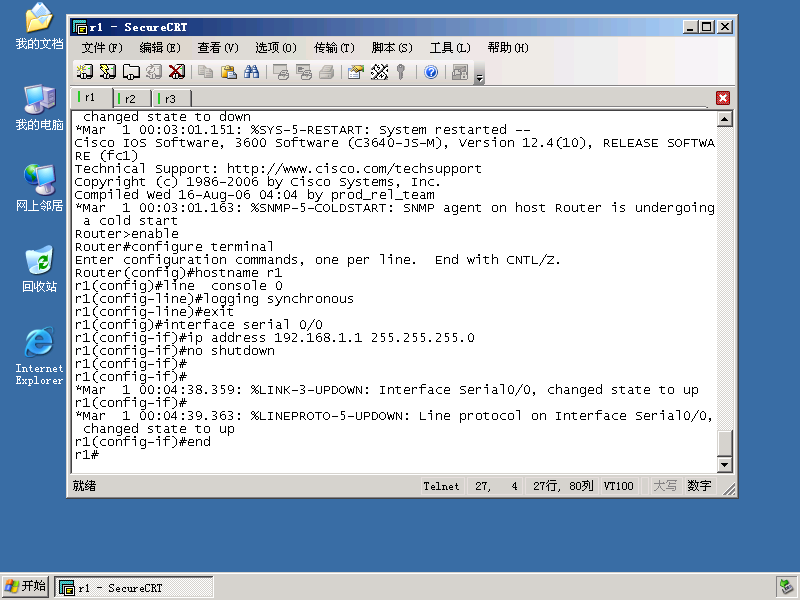Click the public key icon

pyautogui.click(x=401, y=72)
